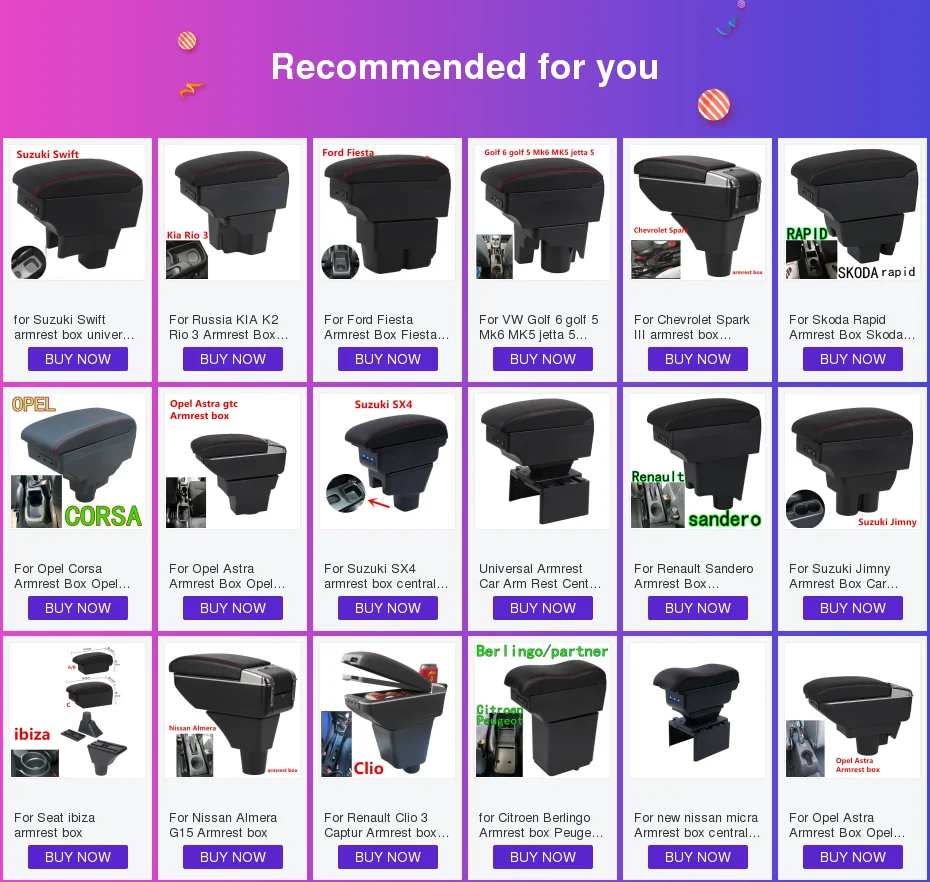View the Opel Corsa armrest picture
Screen dimensions: 930x882
pos(78,461)
